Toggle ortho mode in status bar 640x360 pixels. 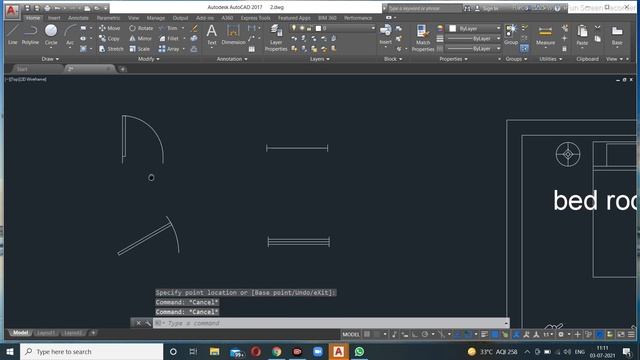click(x=414, y=334)
